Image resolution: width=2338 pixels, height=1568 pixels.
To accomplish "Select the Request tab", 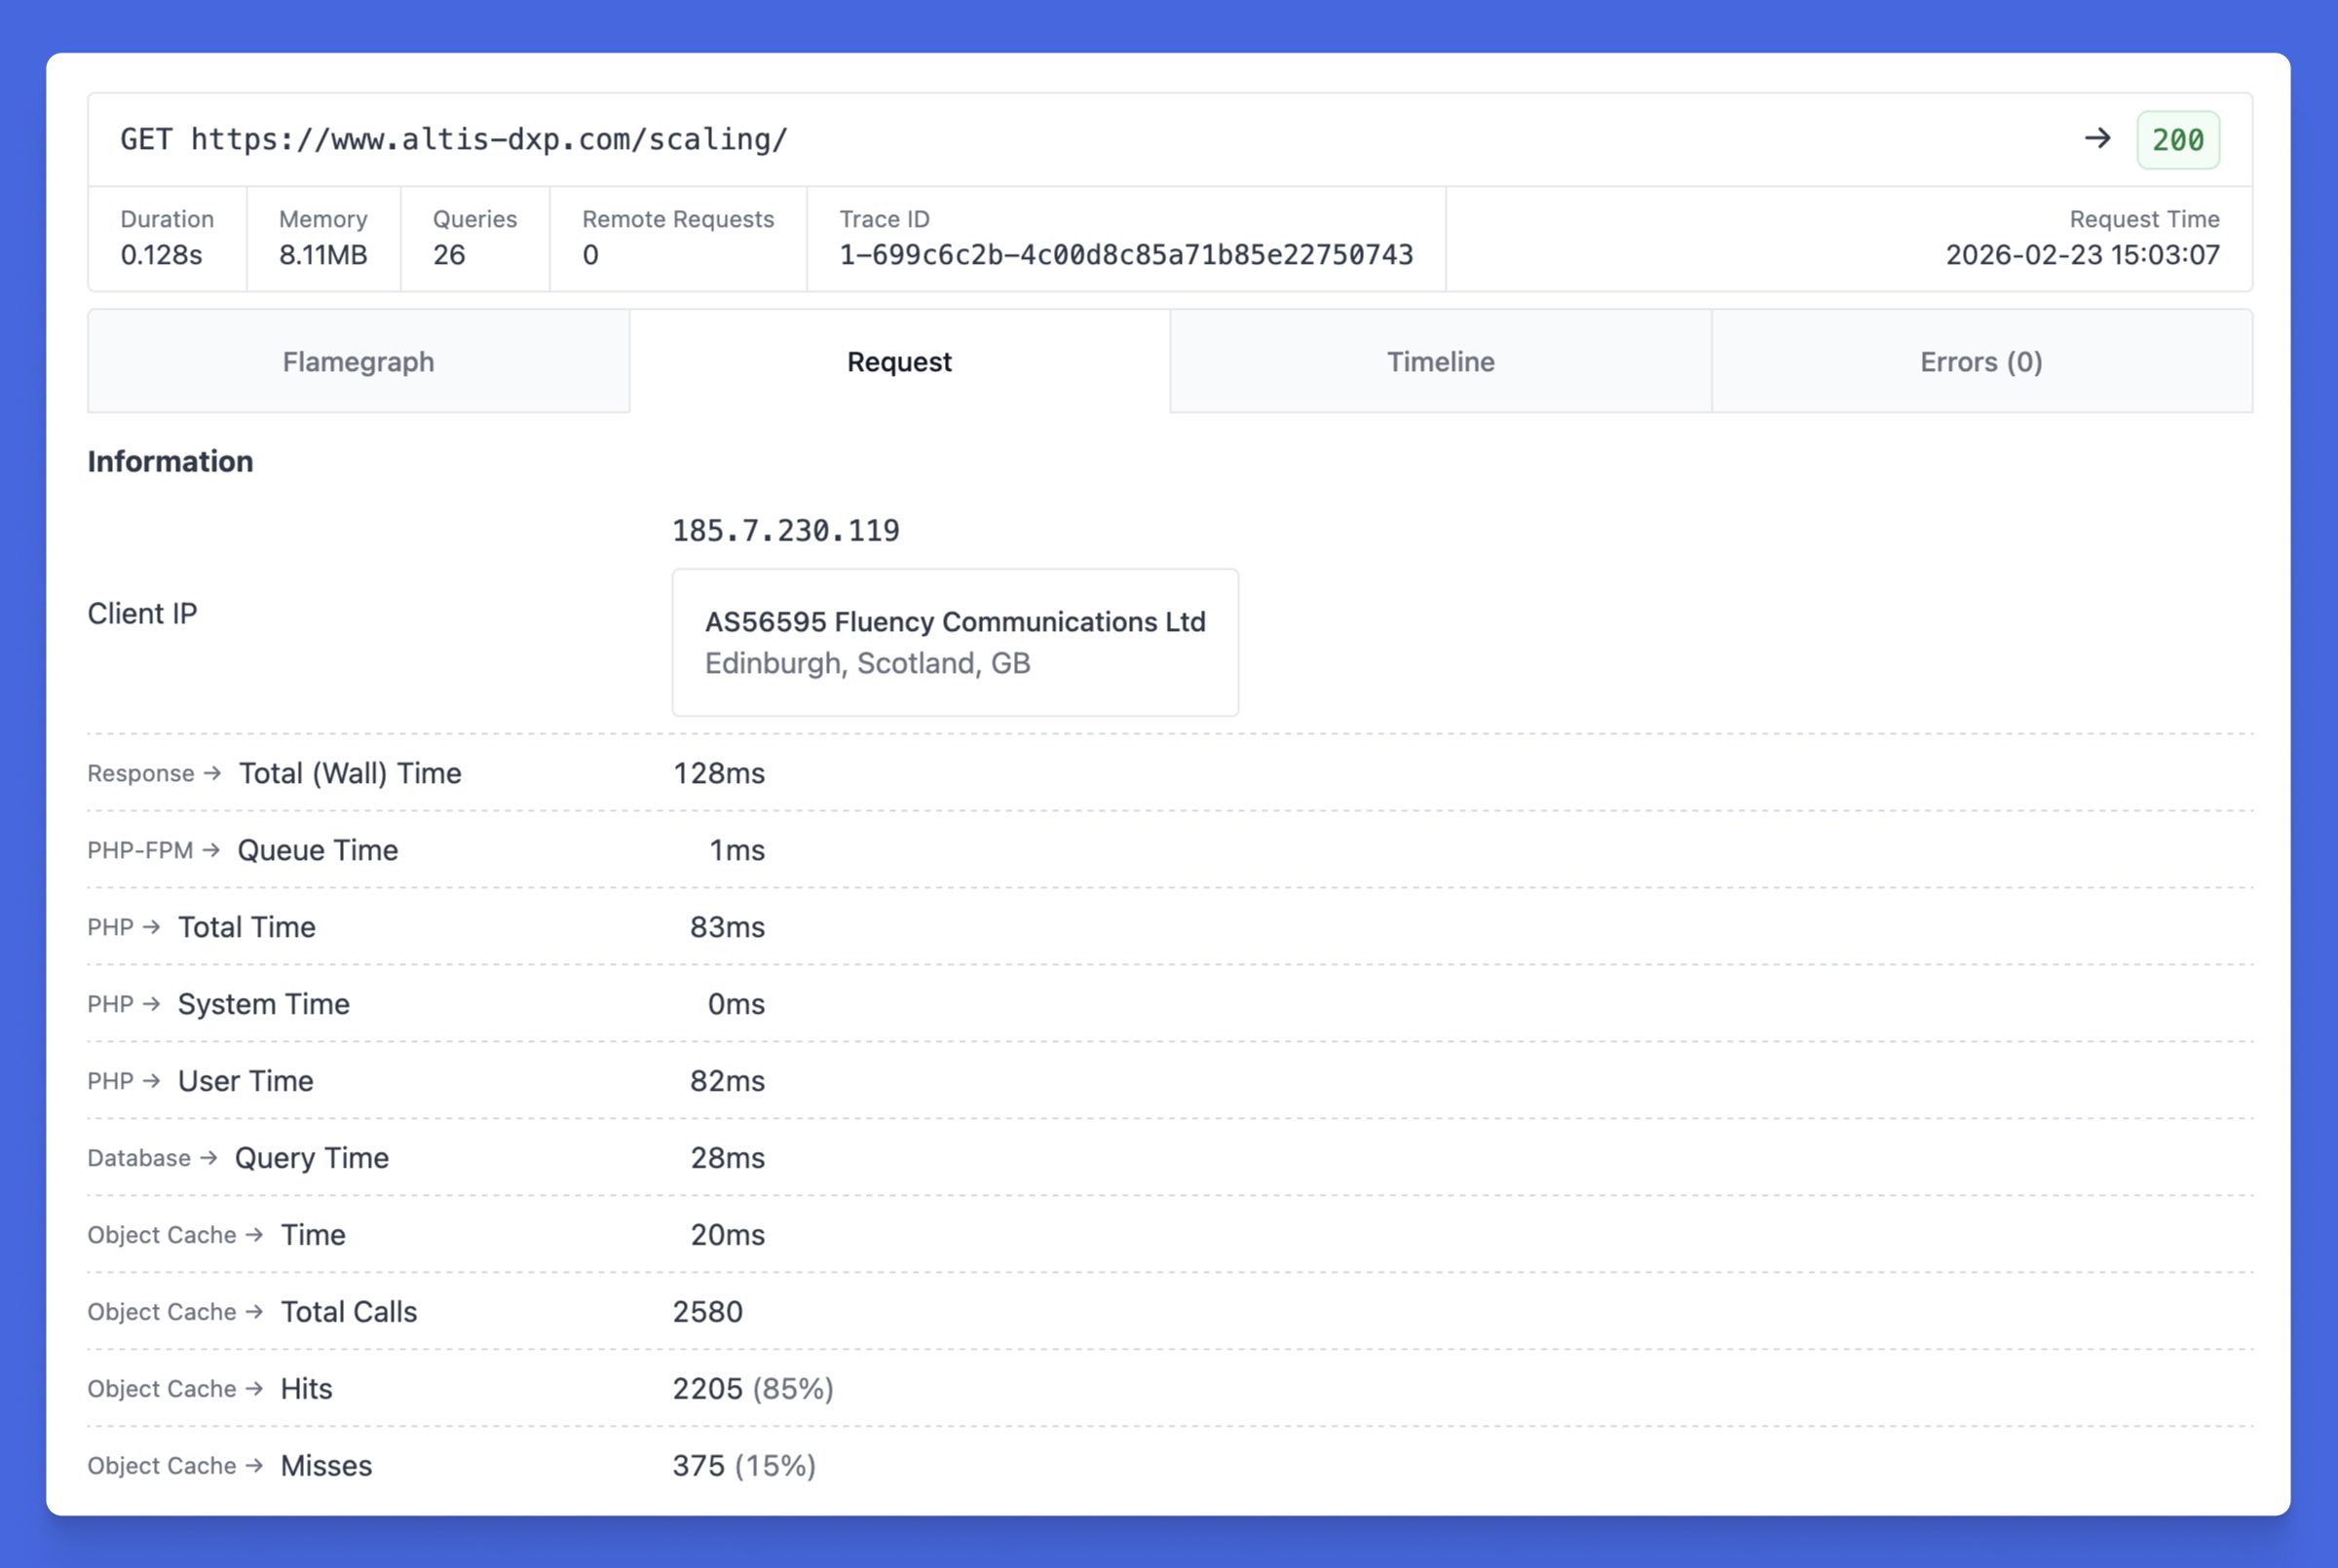I will coord(899,361).
